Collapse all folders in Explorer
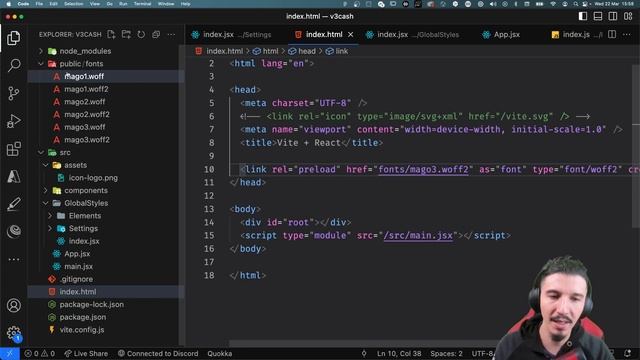Image resolution: width=640 pixels, height=360 pixels. coord(156,34)
